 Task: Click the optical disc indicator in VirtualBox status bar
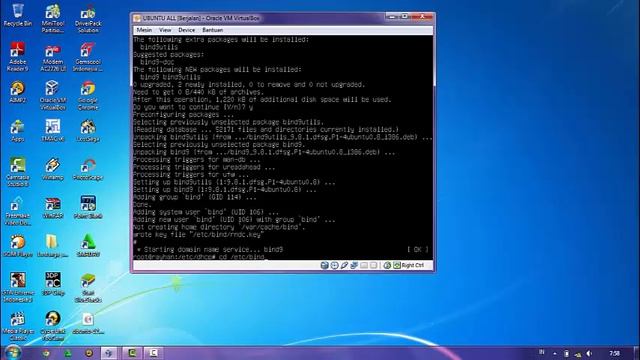pyautogui.click(x=334, y=265)
